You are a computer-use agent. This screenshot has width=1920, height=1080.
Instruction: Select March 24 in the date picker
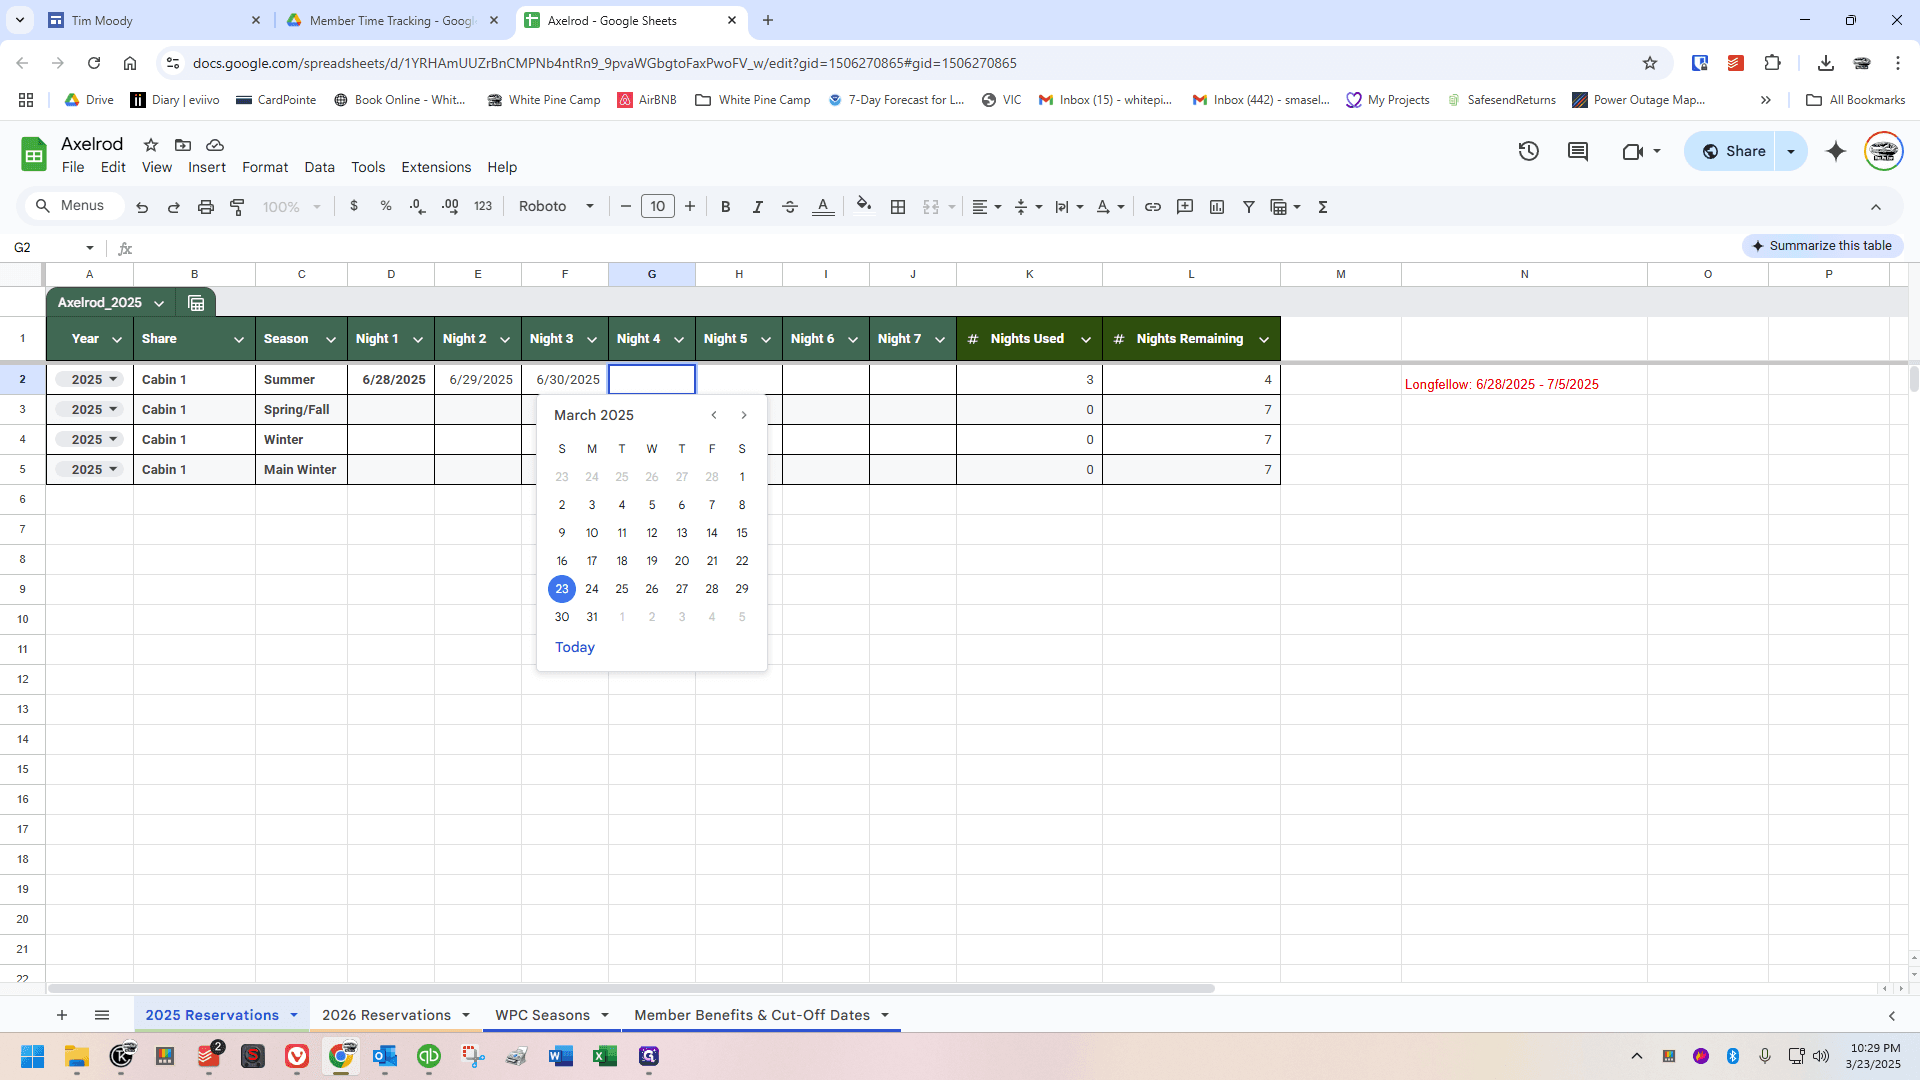tap(592, 589)
